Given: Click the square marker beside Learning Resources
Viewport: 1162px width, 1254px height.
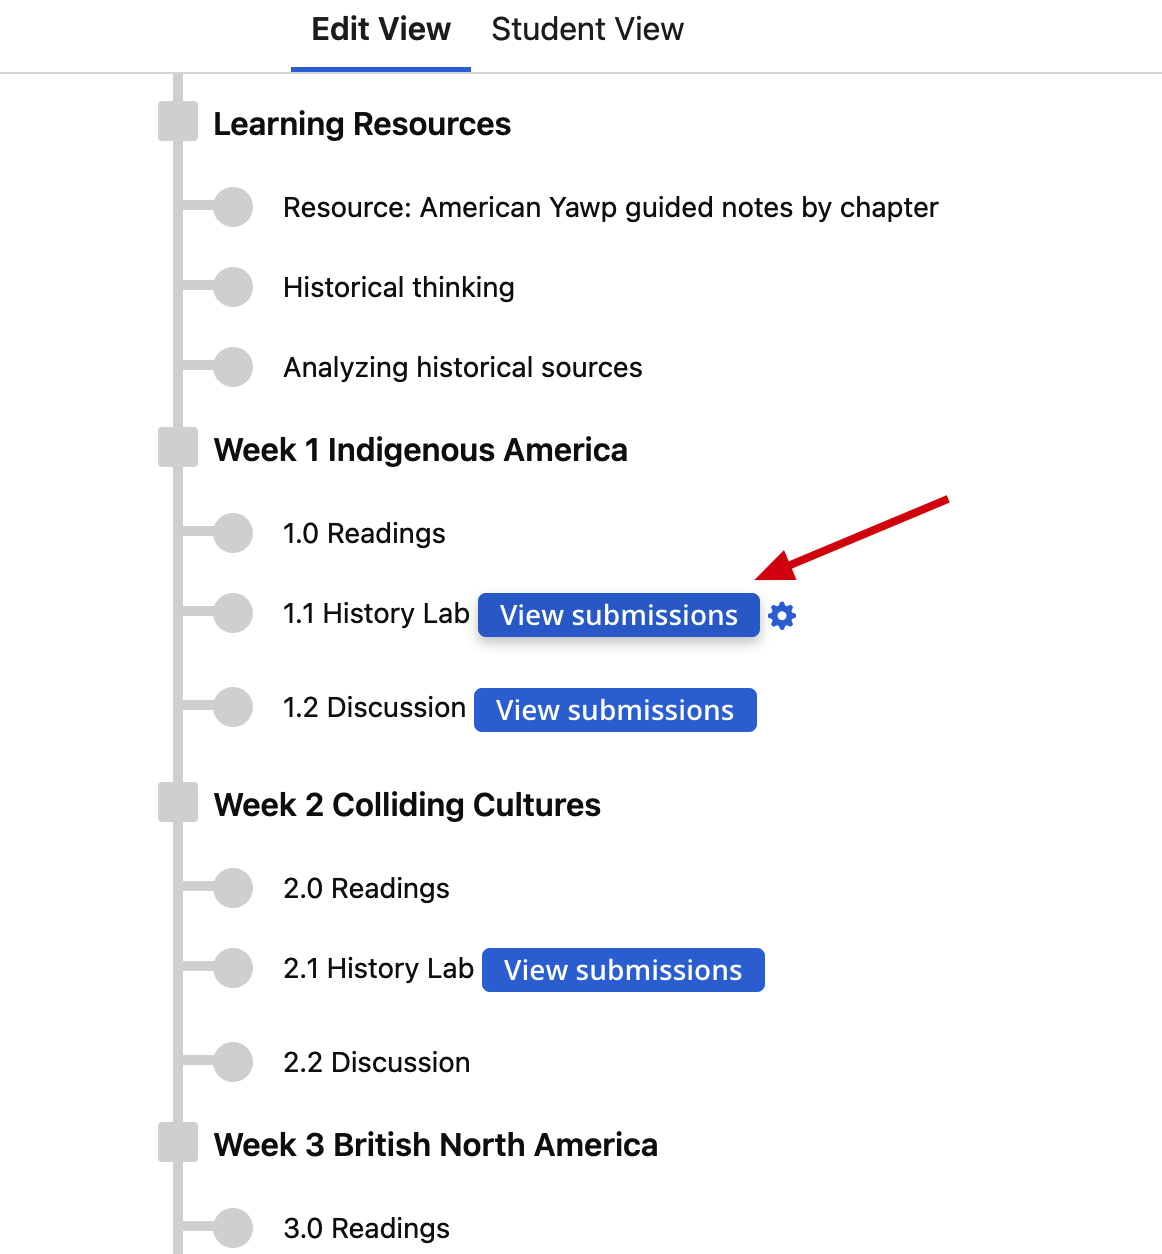Looking at the screenshot, I should pyautogui.click(x=178, y=122).
